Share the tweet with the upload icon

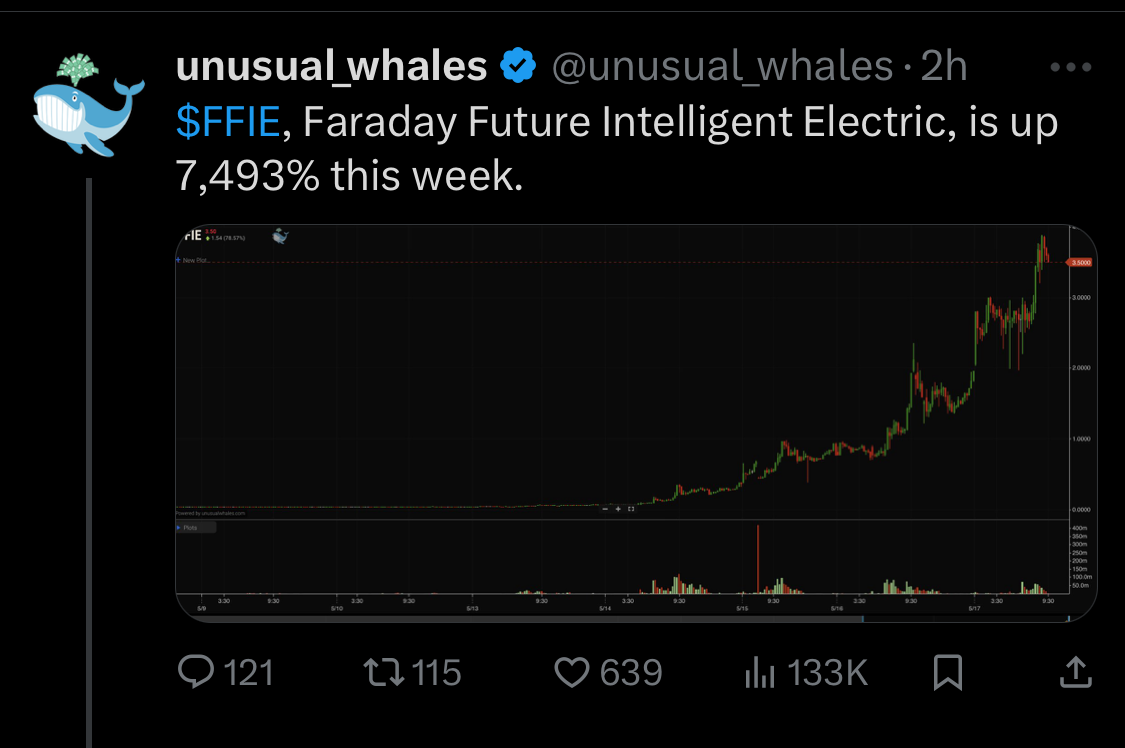click(x=1075, y=672)
